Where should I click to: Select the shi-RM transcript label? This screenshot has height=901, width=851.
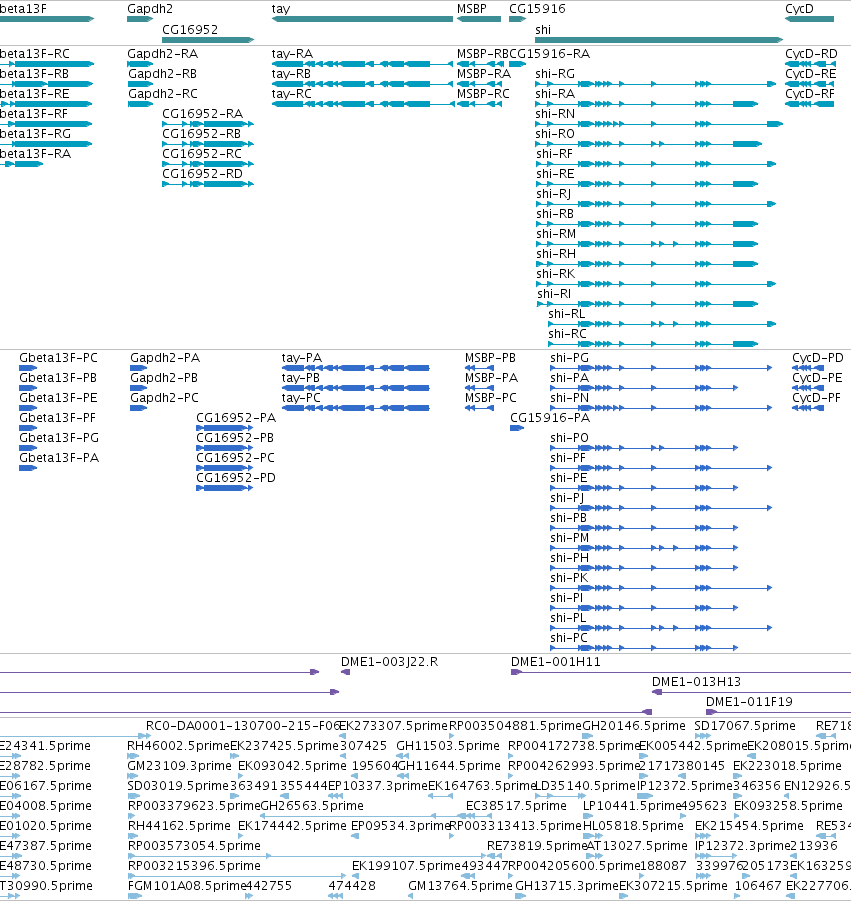pyautogui.click(x=556, y=234)
